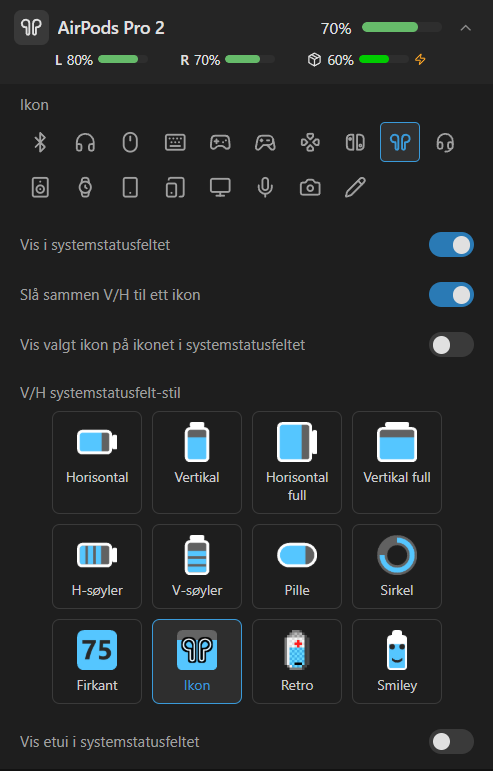This screenshot has height=771, width=493.
Task: Select the microphone icon
Action: coord(265,187)
